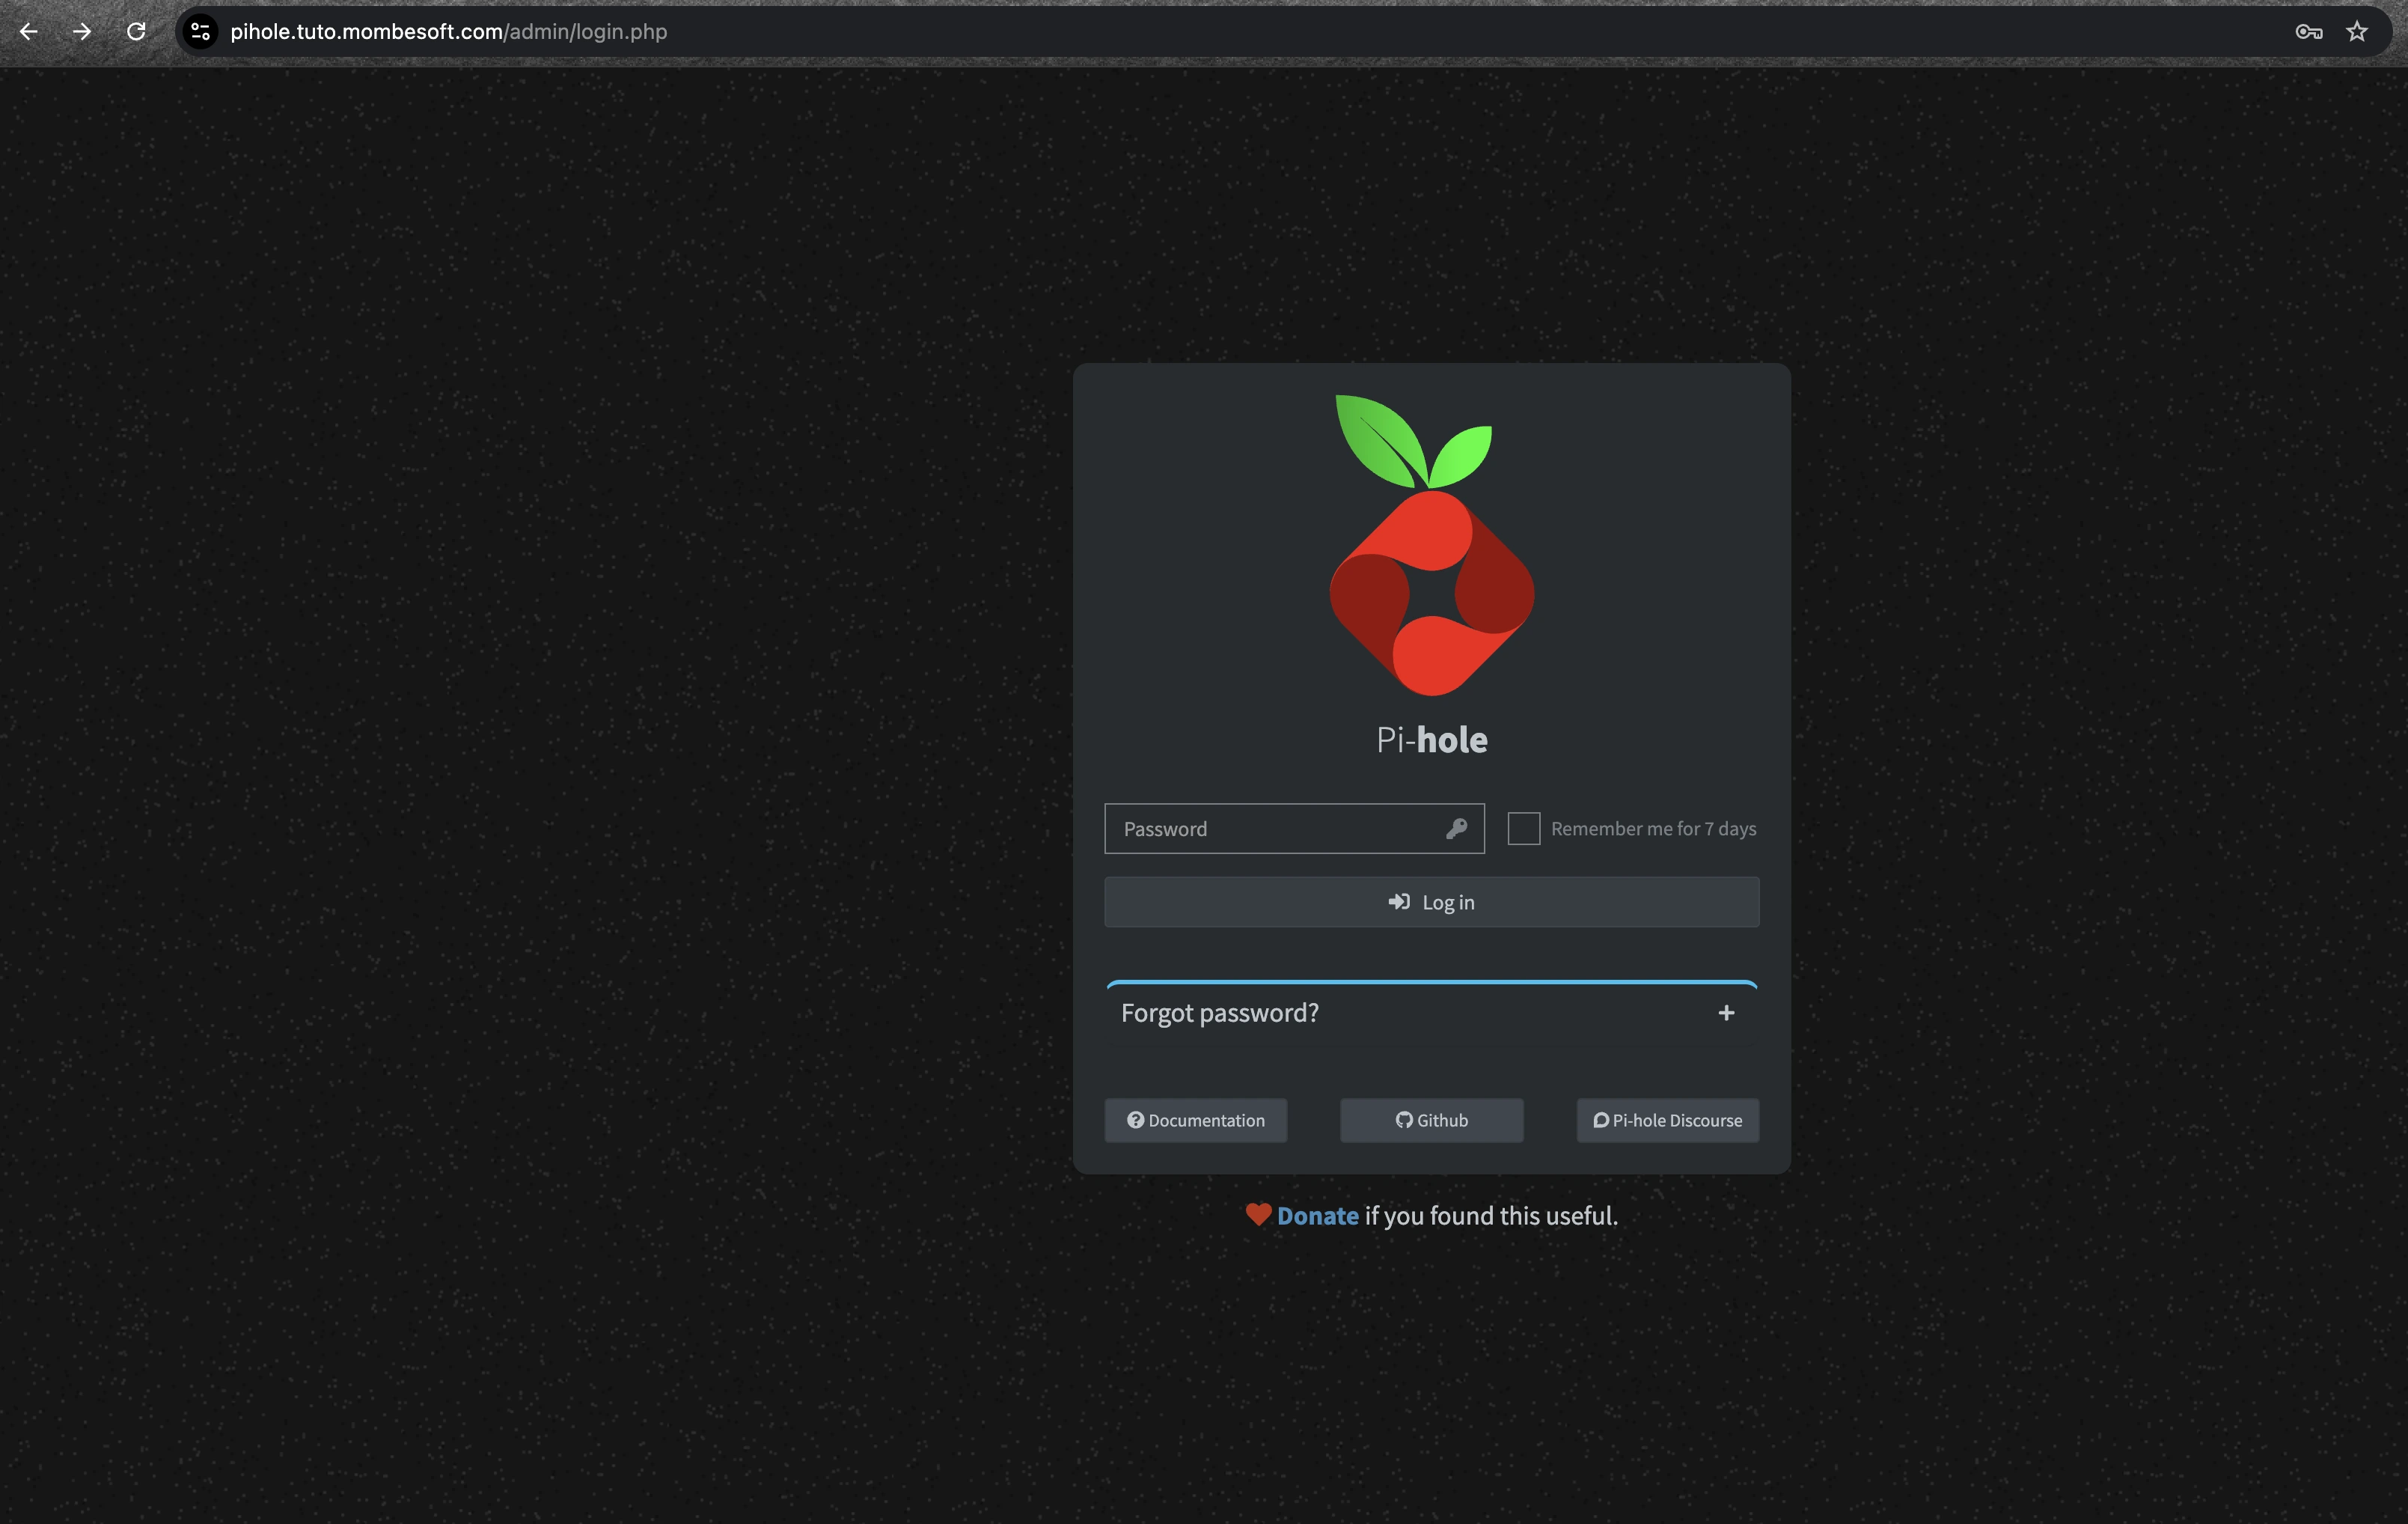
Task: Click the URL address bar text
Action: click(x=448, y=32)
